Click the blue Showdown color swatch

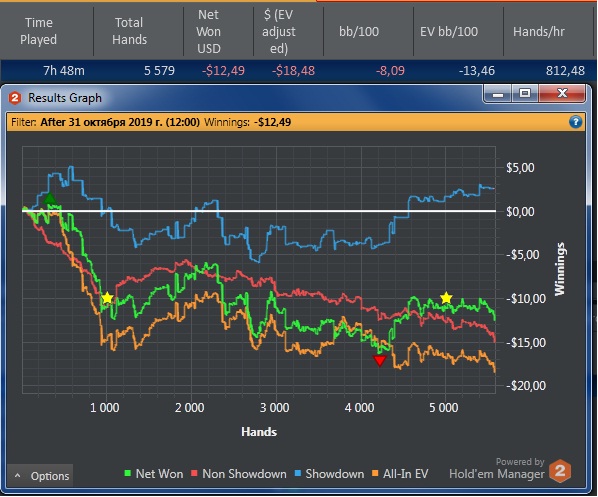tap(298, 473)
